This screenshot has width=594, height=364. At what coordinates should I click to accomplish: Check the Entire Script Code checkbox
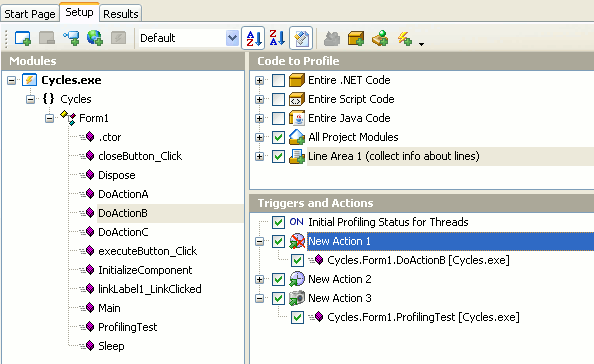pyautogui.click(x=278, y=99)
